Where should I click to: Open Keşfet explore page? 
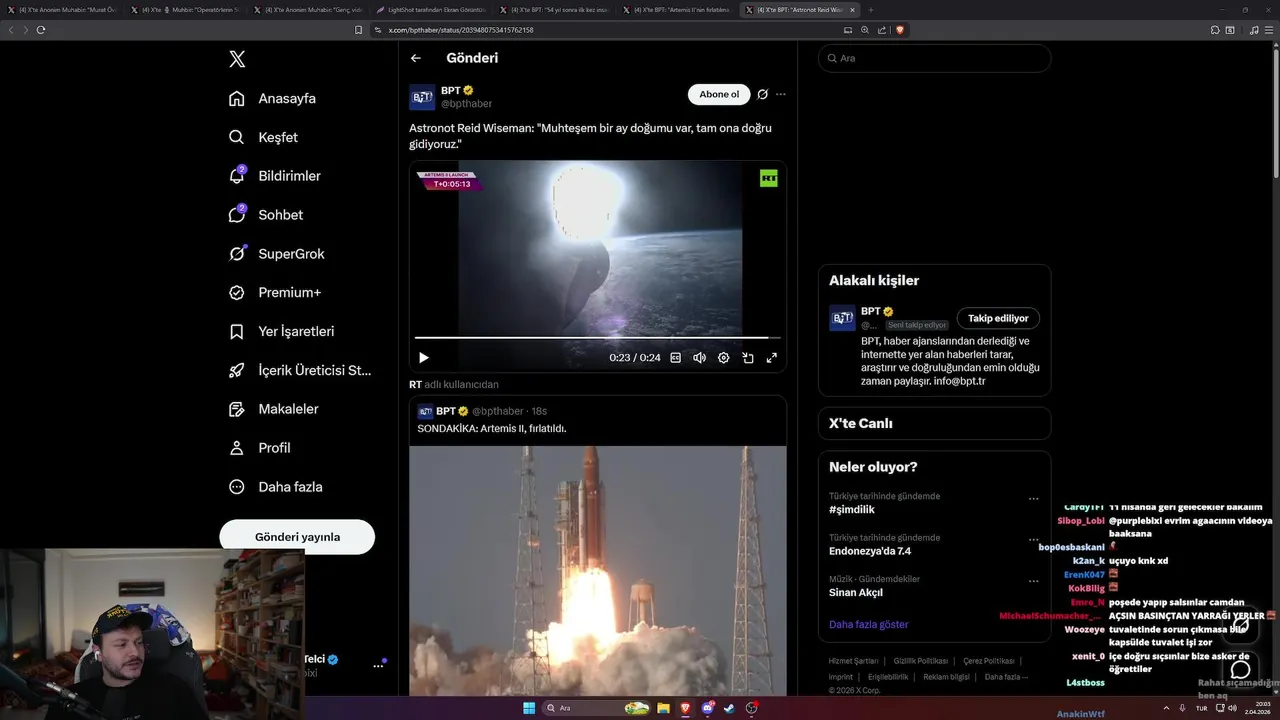(x=264, y=137)
